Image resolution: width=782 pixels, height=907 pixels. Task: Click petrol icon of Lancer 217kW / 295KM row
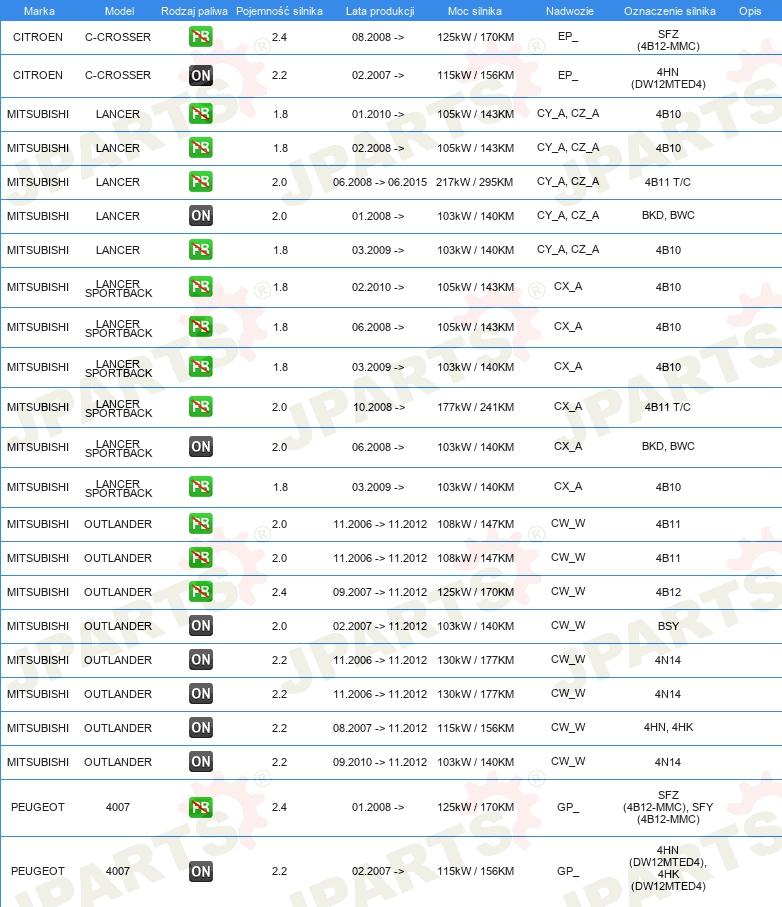(201, 182)
